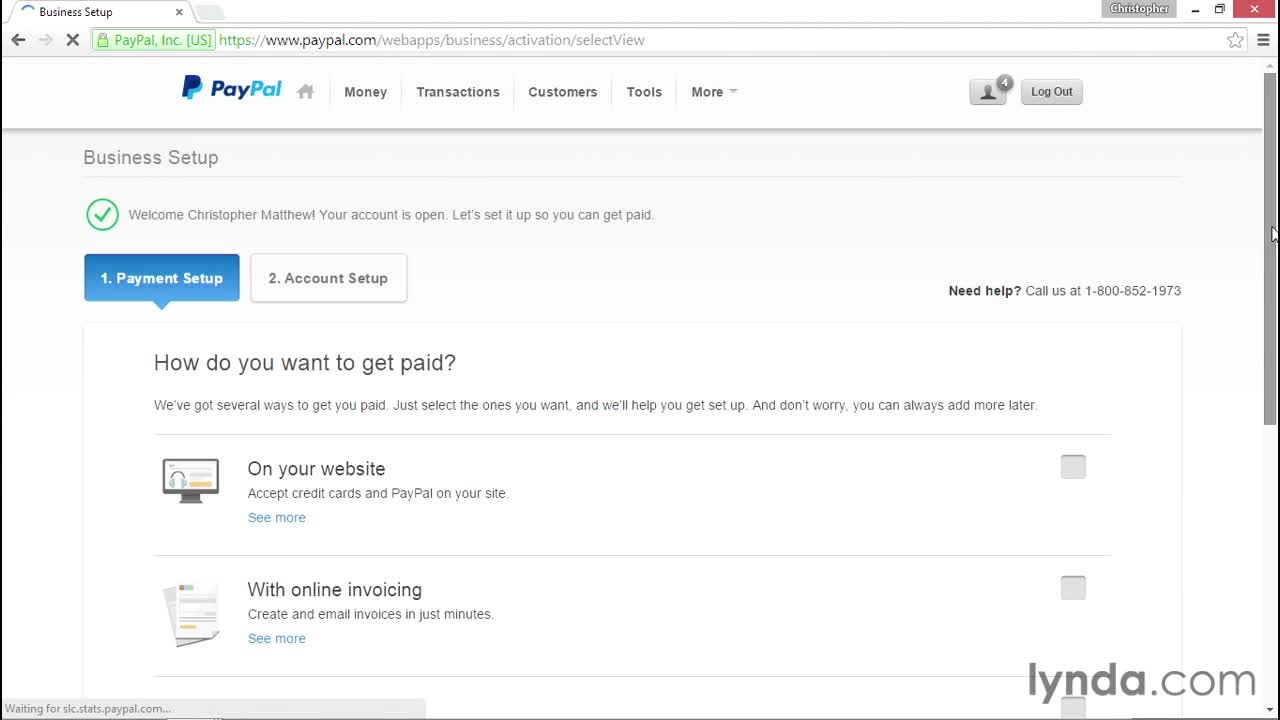Click the green checkmark welcome icon
1280x720 pixels.
(102, 214)
